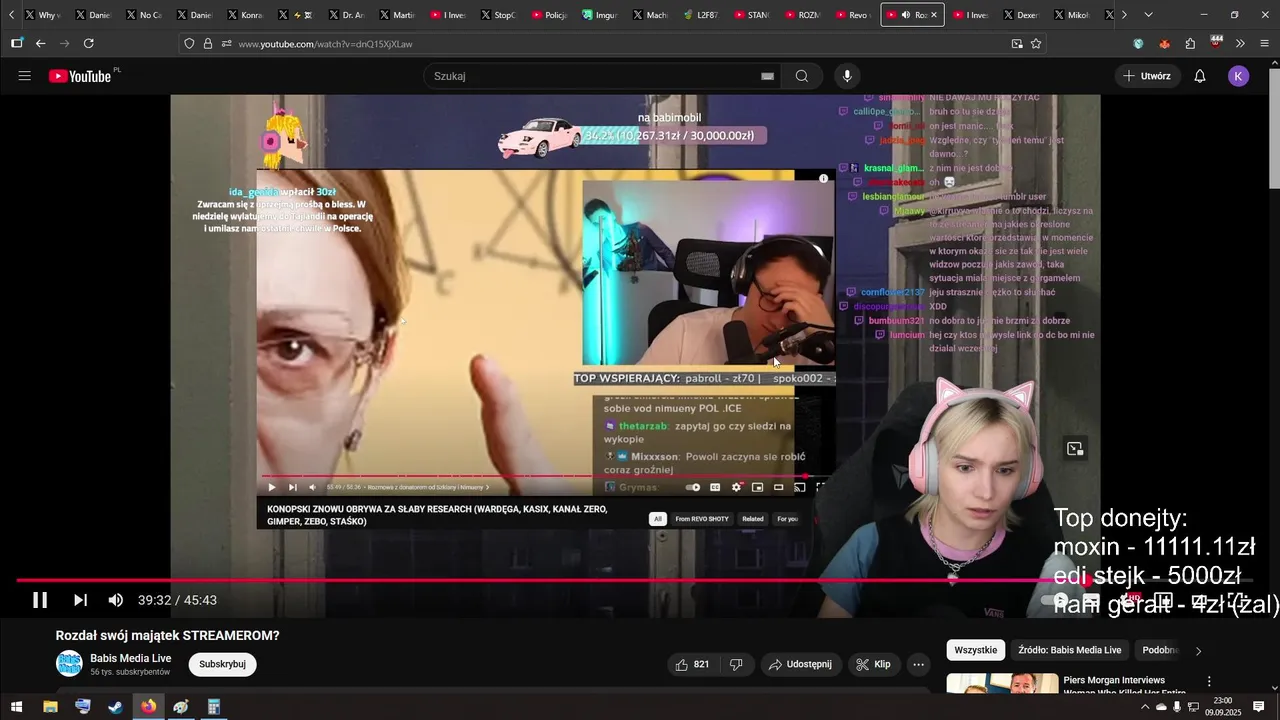Screen dimensions: 1280x720
Task: Open the Piers Morgan Interviews video thumbnail
Action: coord(1002,684)
